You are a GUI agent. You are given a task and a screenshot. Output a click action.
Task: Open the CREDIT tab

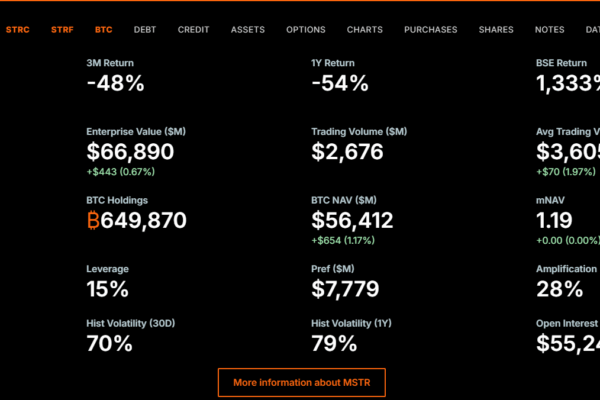(x=194, y=30)
